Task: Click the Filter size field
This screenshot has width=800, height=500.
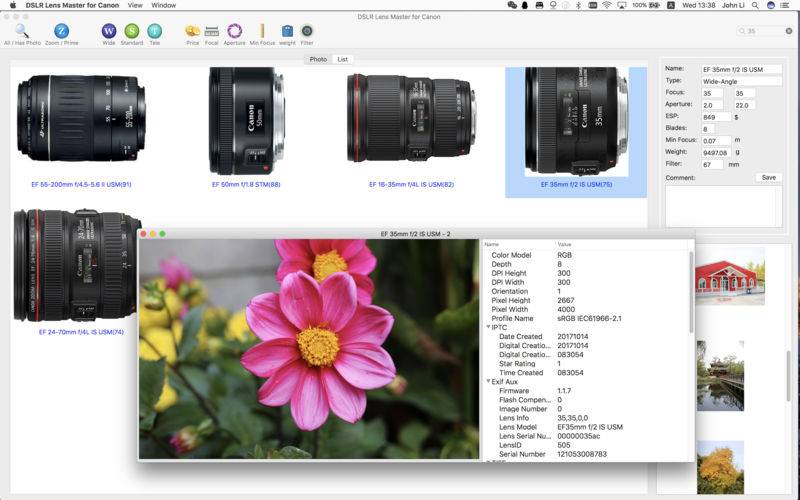Action: pos(712,164)
